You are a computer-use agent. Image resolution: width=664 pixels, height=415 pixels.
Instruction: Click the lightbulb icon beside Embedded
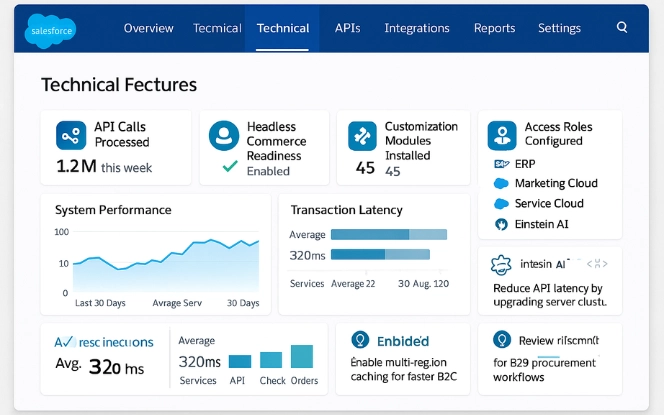359,341
